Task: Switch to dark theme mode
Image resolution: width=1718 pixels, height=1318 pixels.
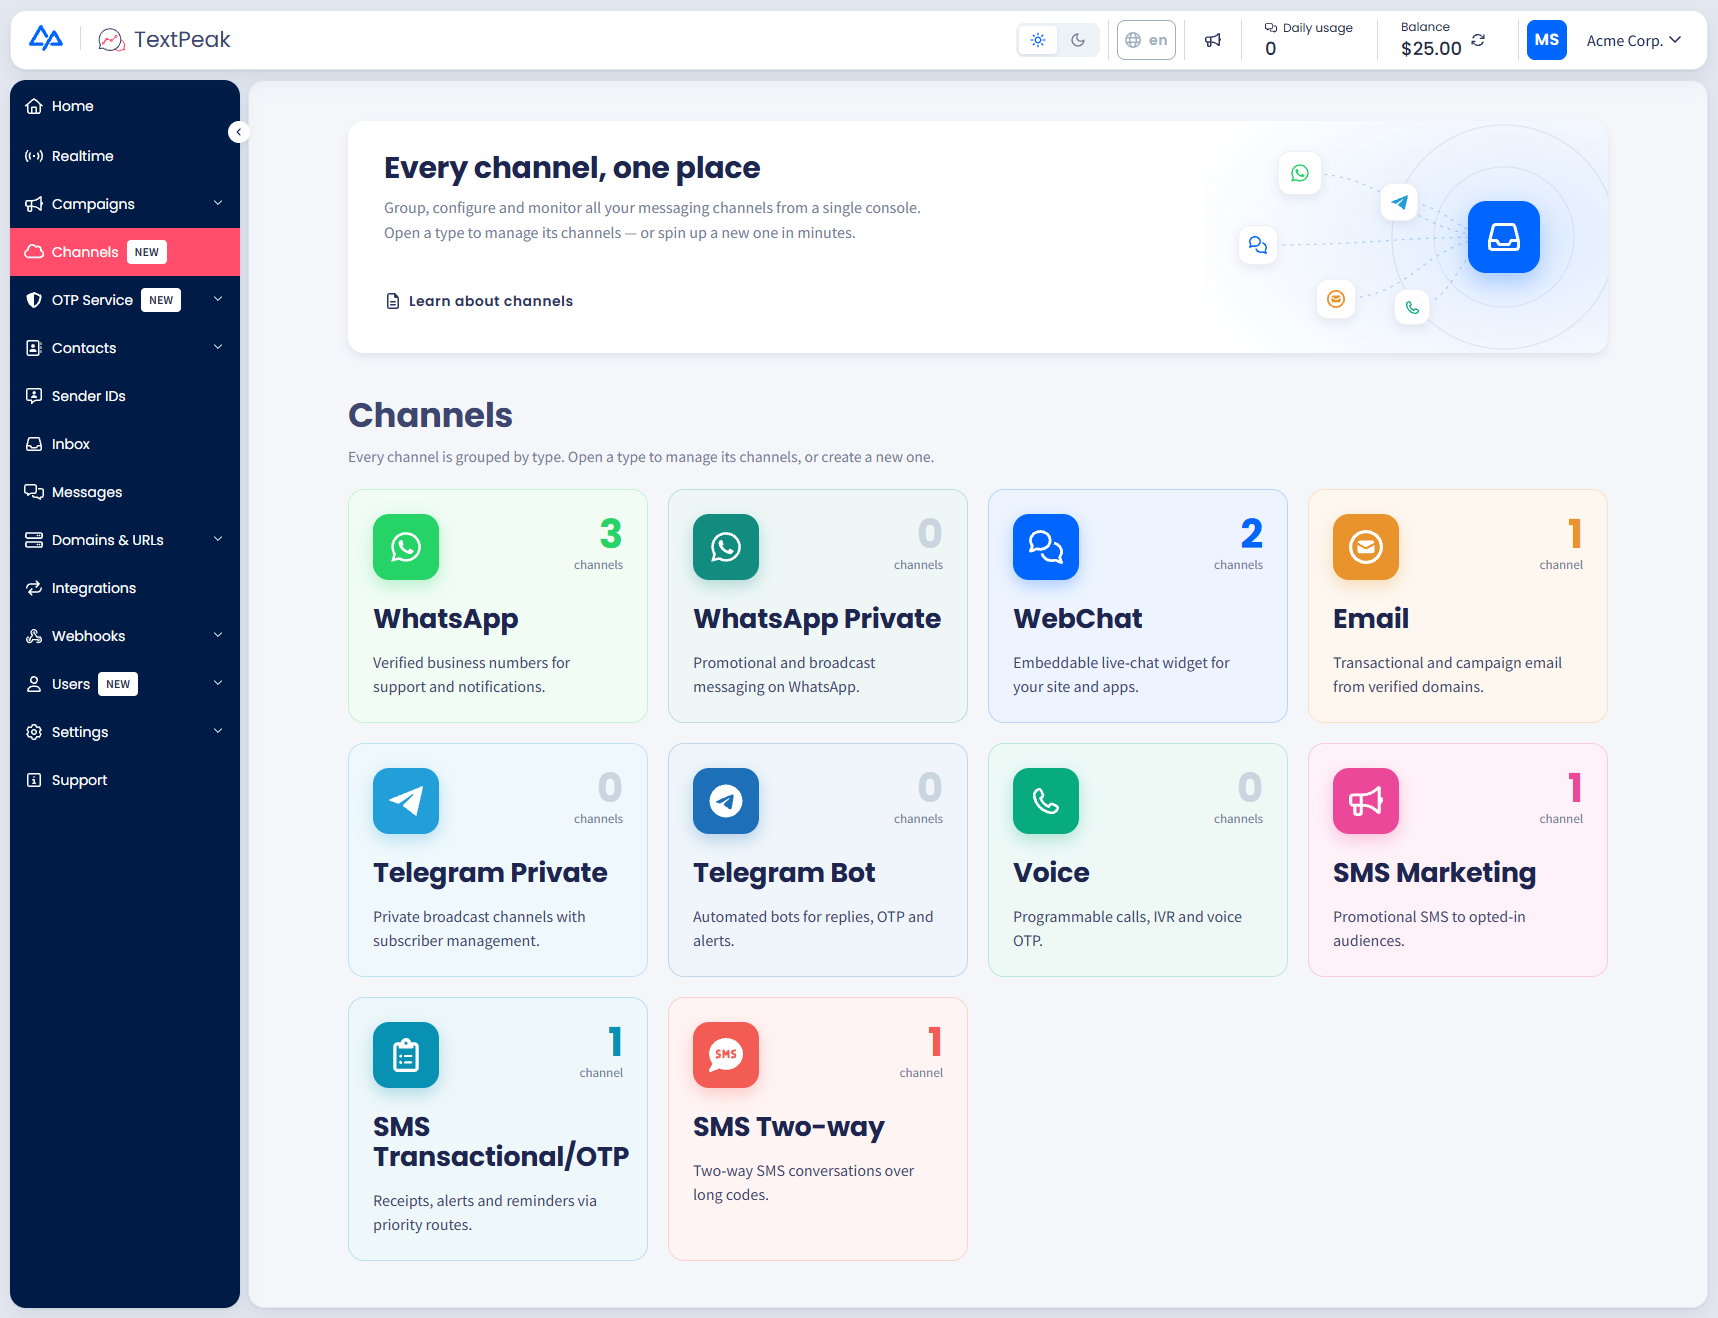Action: [1078, 40]
